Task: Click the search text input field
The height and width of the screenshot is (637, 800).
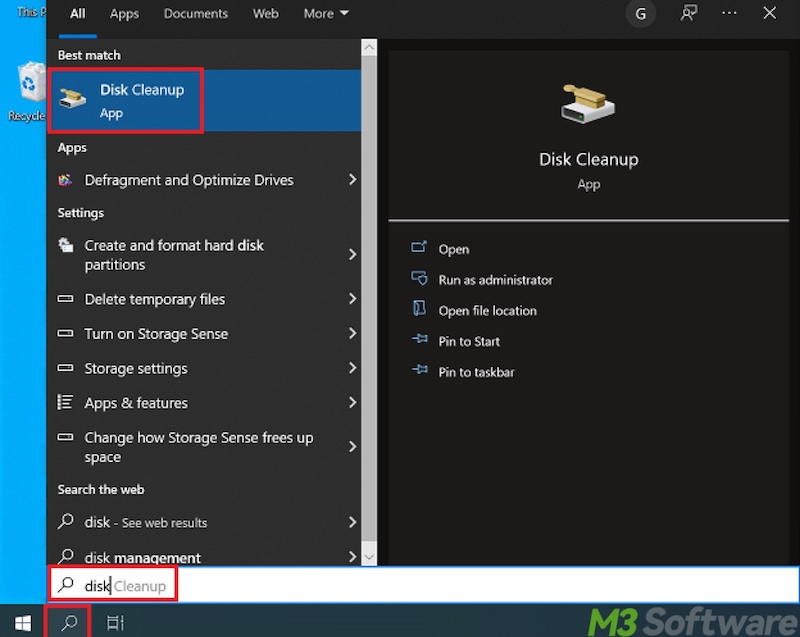Action: pyautogui.click(x=423, y=585)
